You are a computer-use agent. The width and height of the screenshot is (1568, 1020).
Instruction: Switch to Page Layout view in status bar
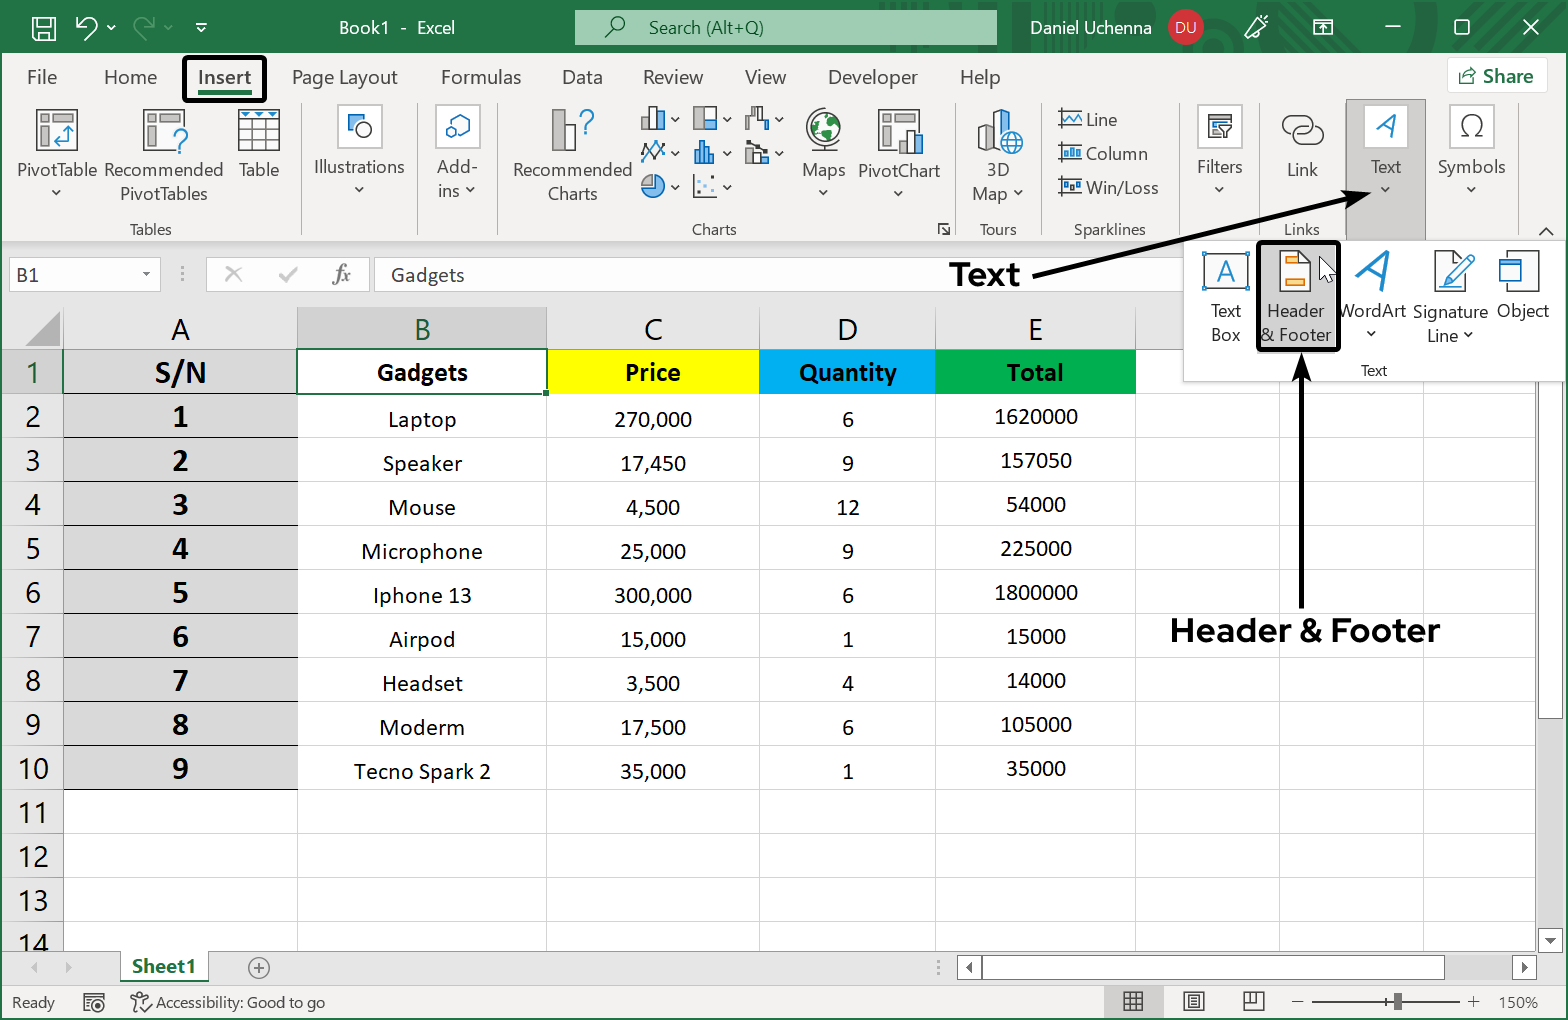[x=1193, y=1001]
